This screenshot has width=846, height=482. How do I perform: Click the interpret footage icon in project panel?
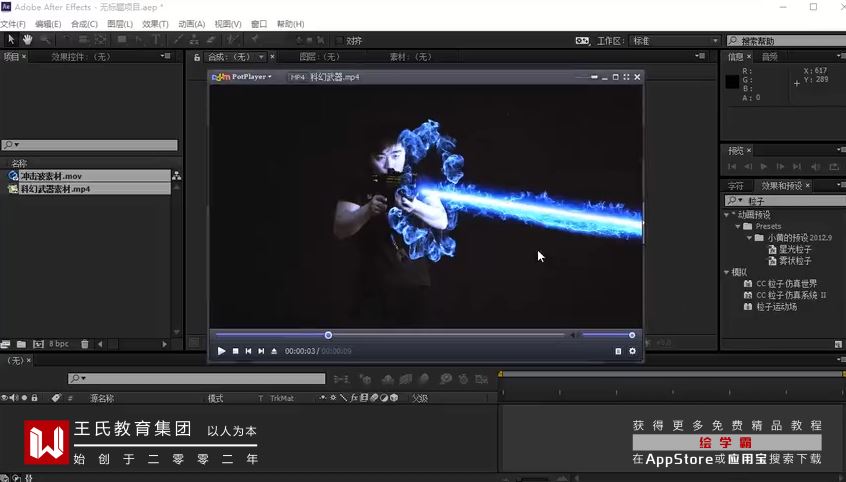coord(6,344)
